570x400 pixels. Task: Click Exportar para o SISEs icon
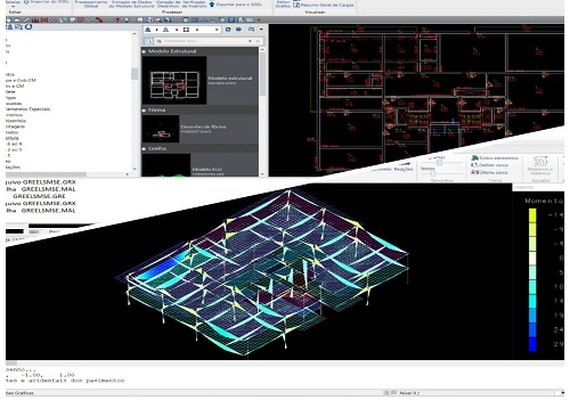(212, 4)
